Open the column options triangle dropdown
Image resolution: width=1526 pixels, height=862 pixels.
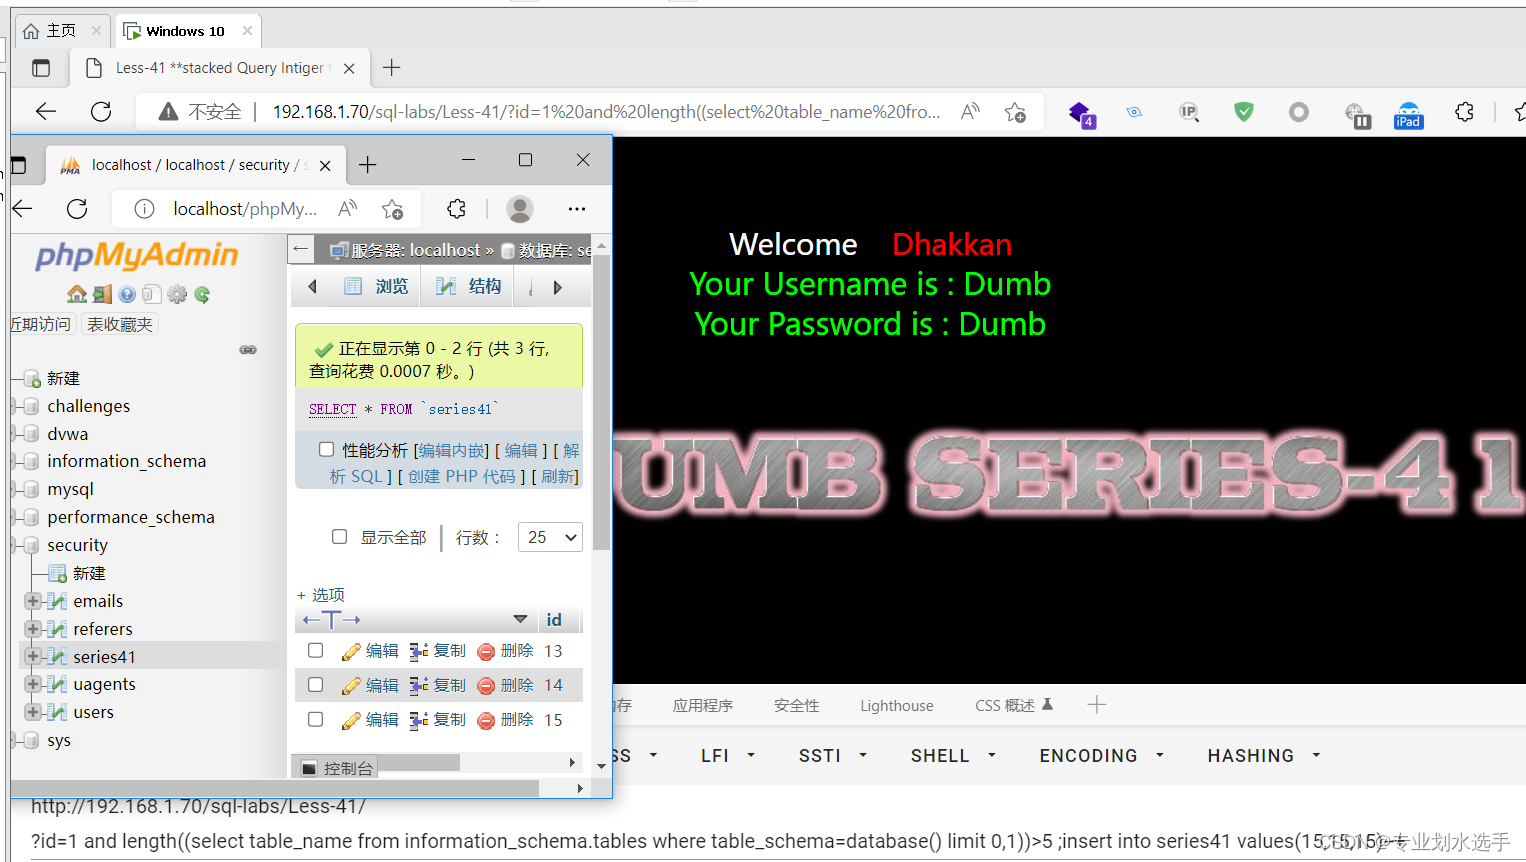[520, 619]
